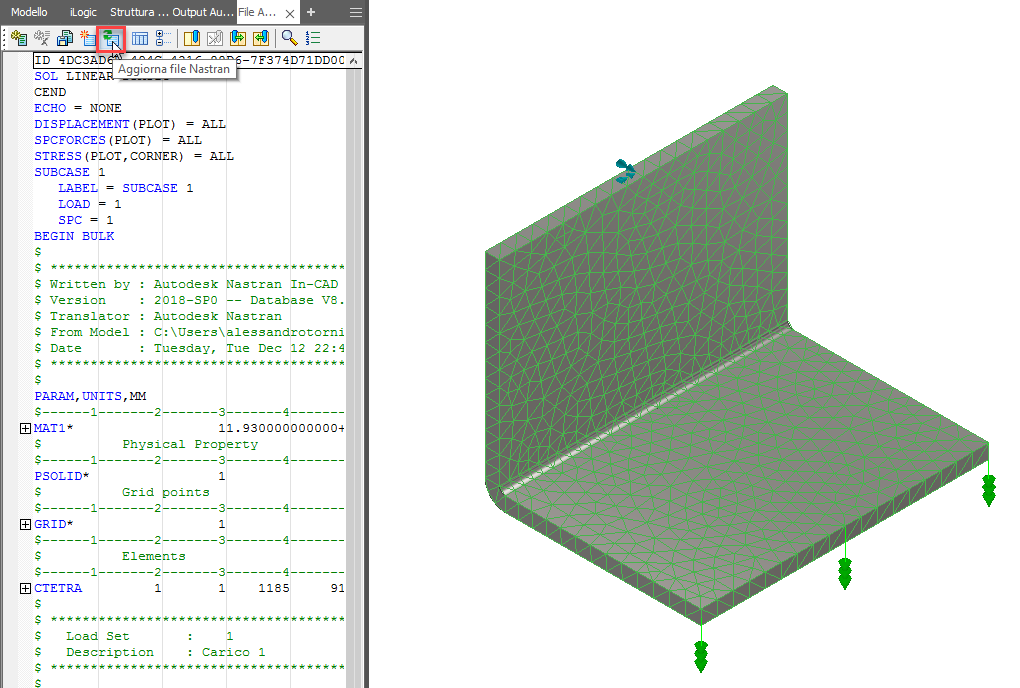Click the previous bookmark toolbar icon
1020x688 pixels.
(263, 37)
